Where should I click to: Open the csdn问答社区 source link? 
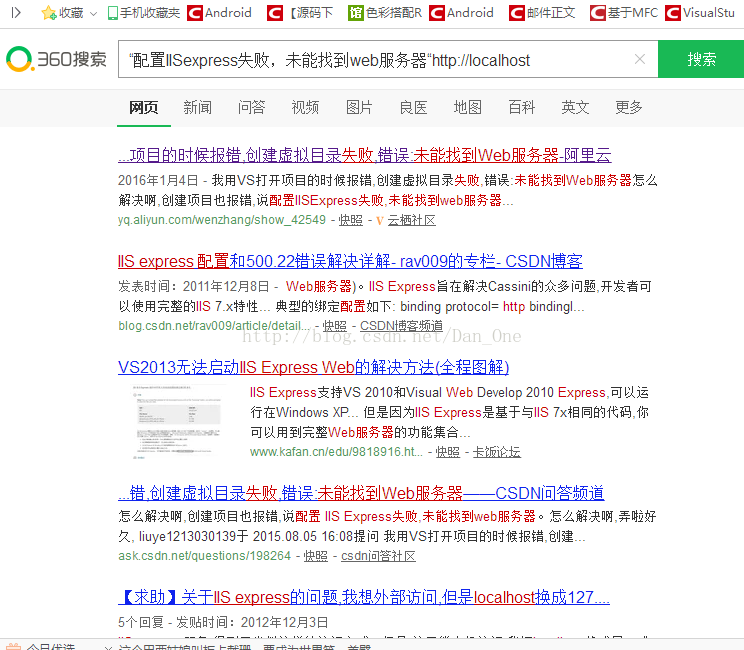(x=378, y=556)
